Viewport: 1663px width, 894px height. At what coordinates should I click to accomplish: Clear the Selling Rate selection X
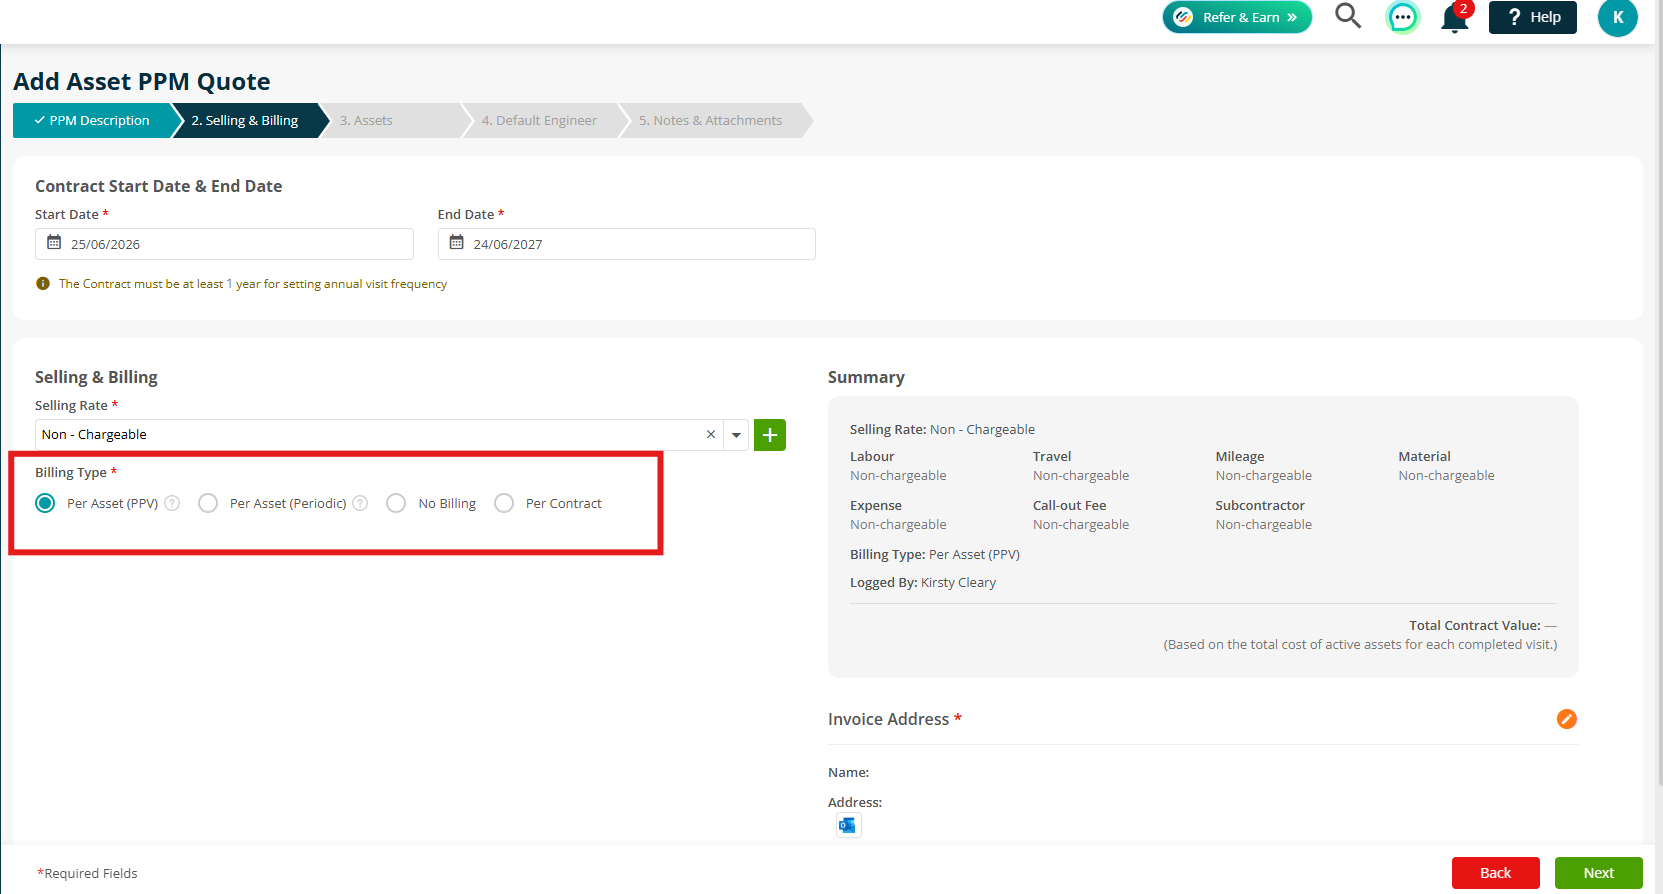tap(711, 434)
